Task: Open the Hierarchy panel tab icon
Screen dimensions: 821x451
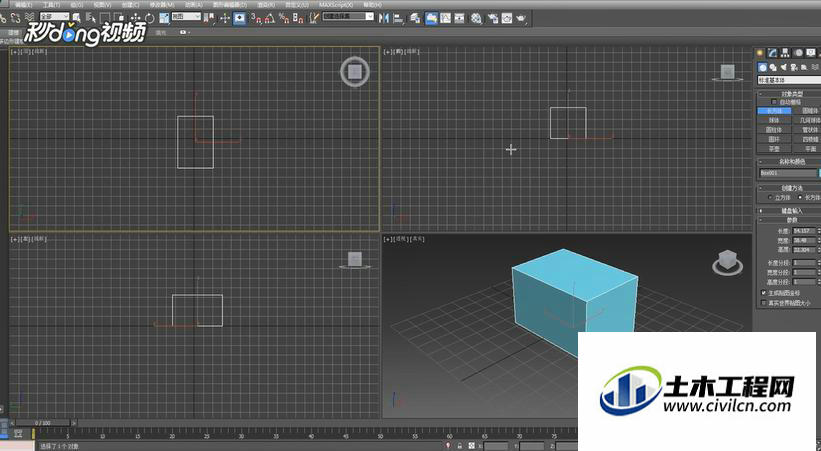Action: pos(785,52)
